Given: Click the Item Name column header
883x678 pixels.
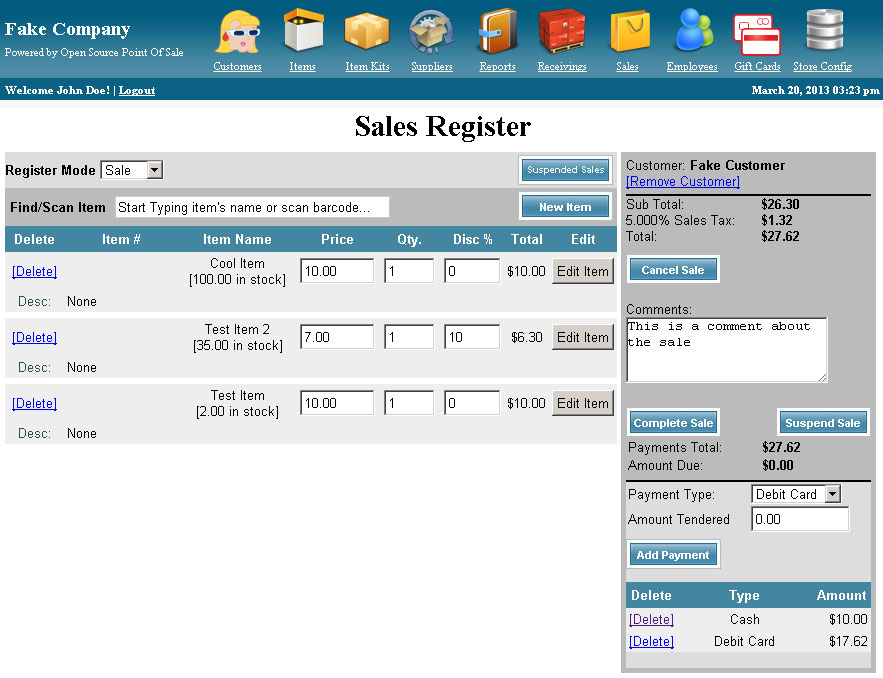Looking at the screenshot, I should pos(237,239).
